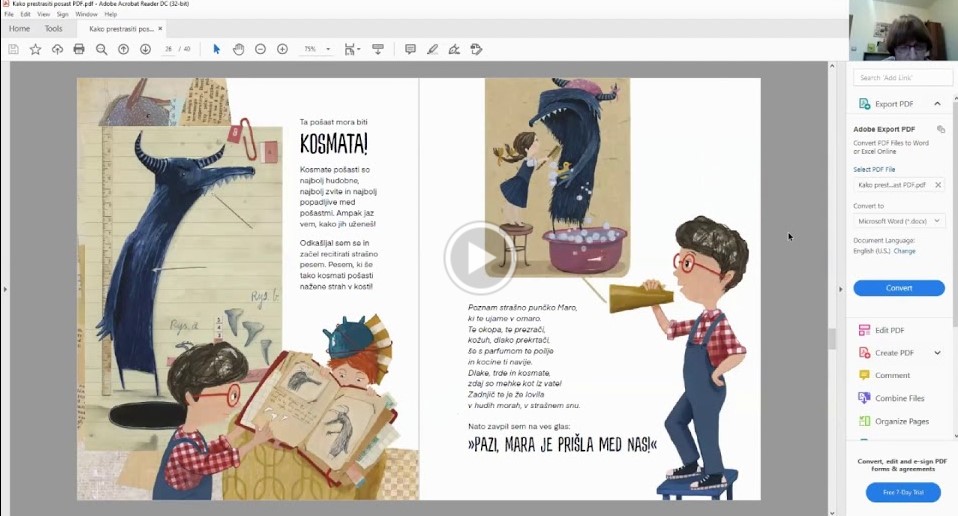Screen dimensions: 958x516
Task: Add a sticky note comment icon
Action: point(411,49)
